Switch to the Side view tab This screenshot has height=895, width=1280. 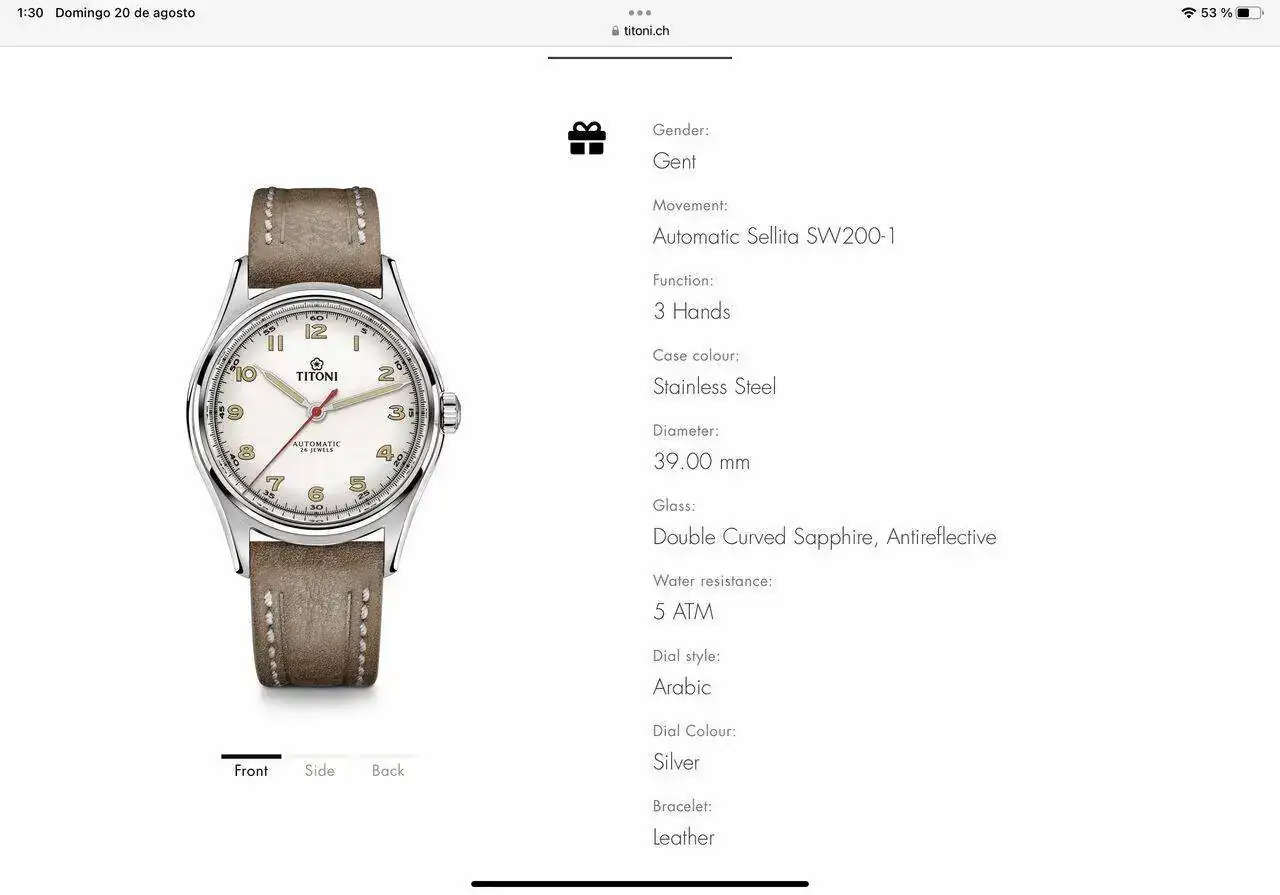(x=320, y=770)
